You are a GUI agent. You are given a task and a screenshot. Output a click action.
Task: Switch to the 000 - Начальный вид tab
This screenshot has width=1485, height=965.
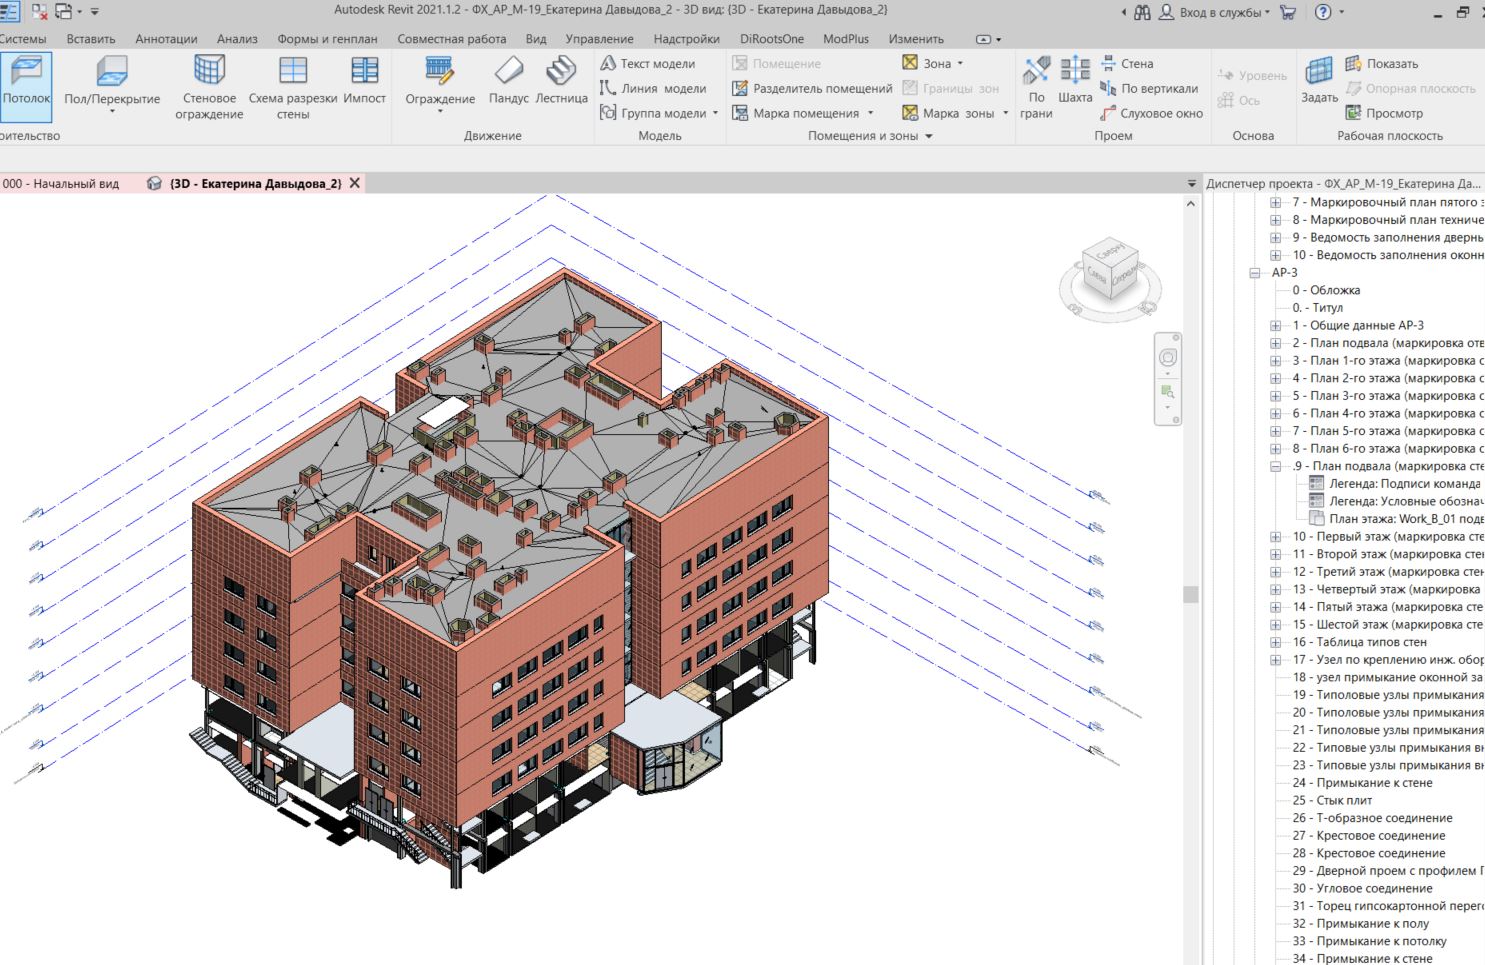click(x=61, y=184)
